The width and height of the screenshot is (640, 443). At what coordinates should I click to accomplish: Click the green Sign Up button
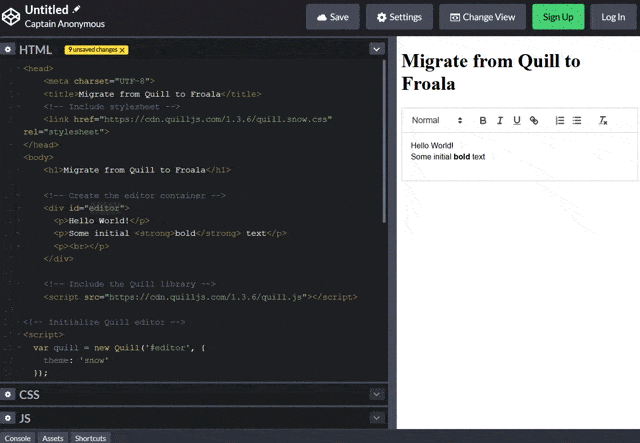point(558,17)
